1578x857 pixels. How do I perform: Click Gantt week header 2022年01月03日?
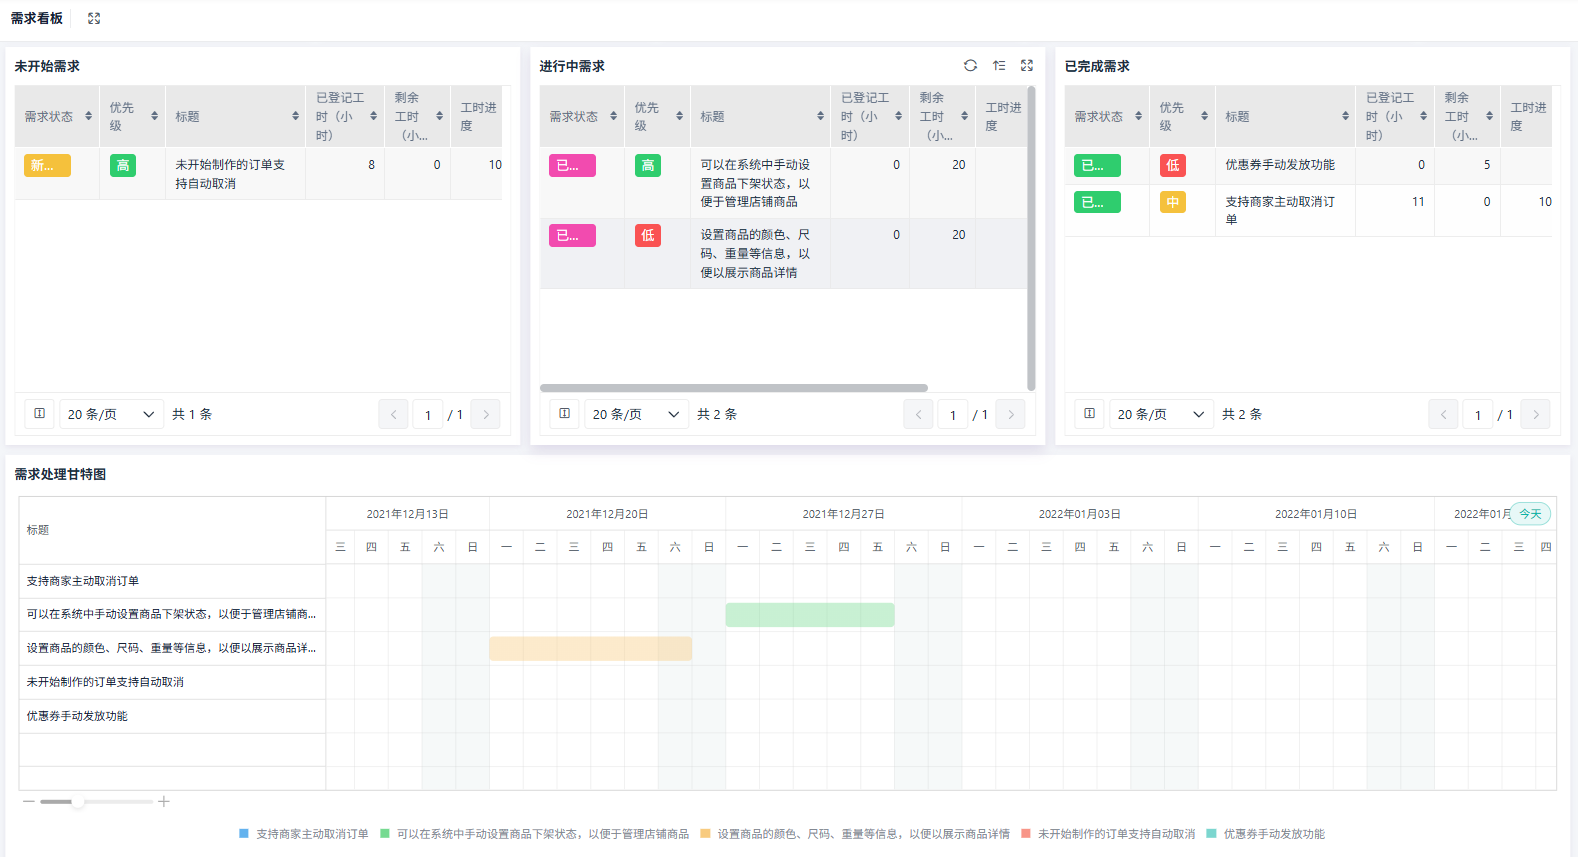(1079, 514)
